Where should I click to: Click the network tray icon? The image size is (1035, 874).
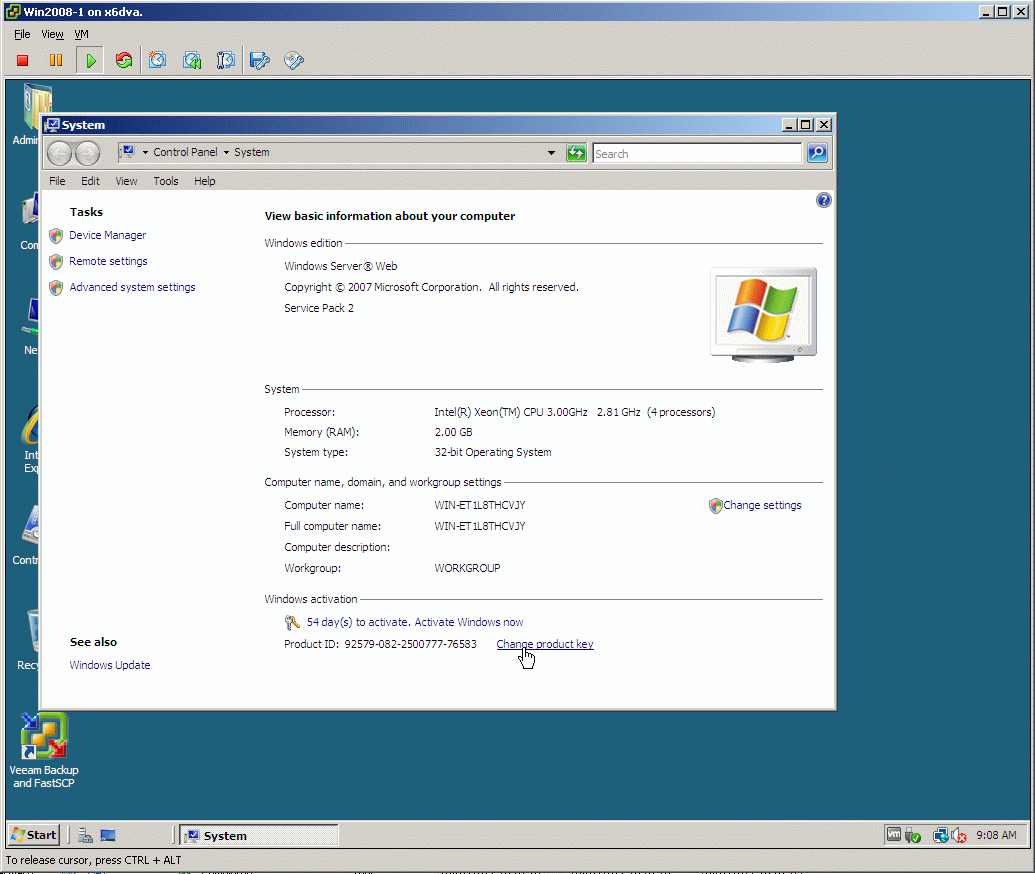point(941,836)
